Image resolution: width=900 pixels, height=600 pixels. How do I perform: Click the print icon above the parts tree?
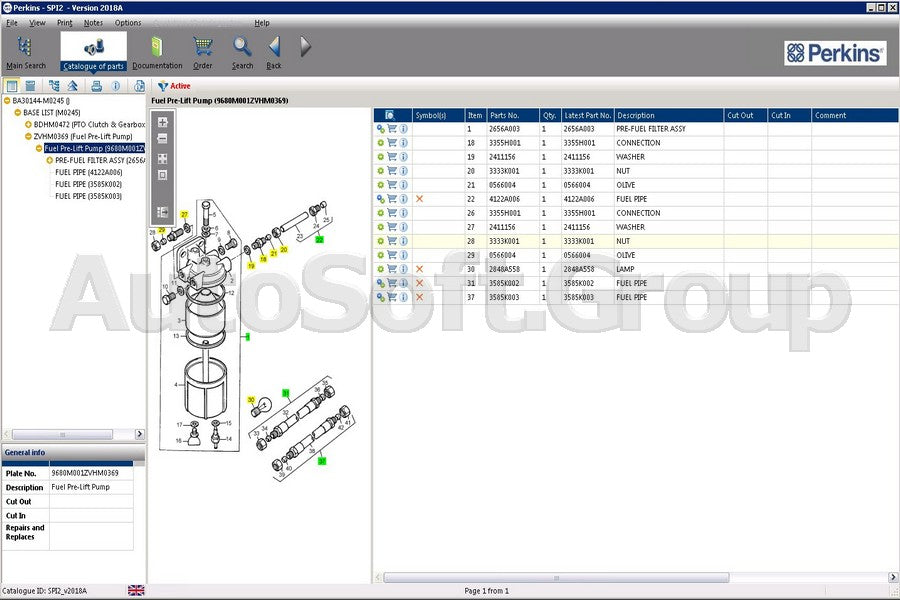click(x=95, y=85)
